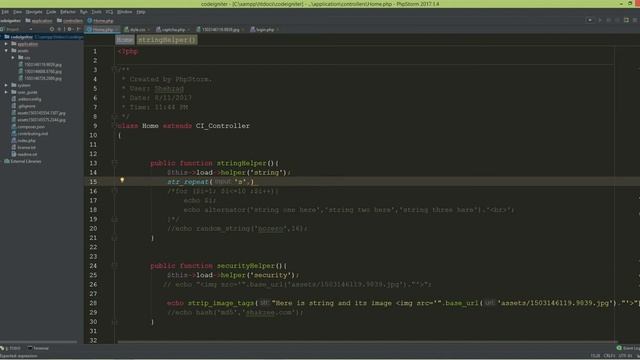Viewport: 640px width, 360px height.
Task: Place cursor in str_repeat call on line 15
Action: [x=188, y=182]
